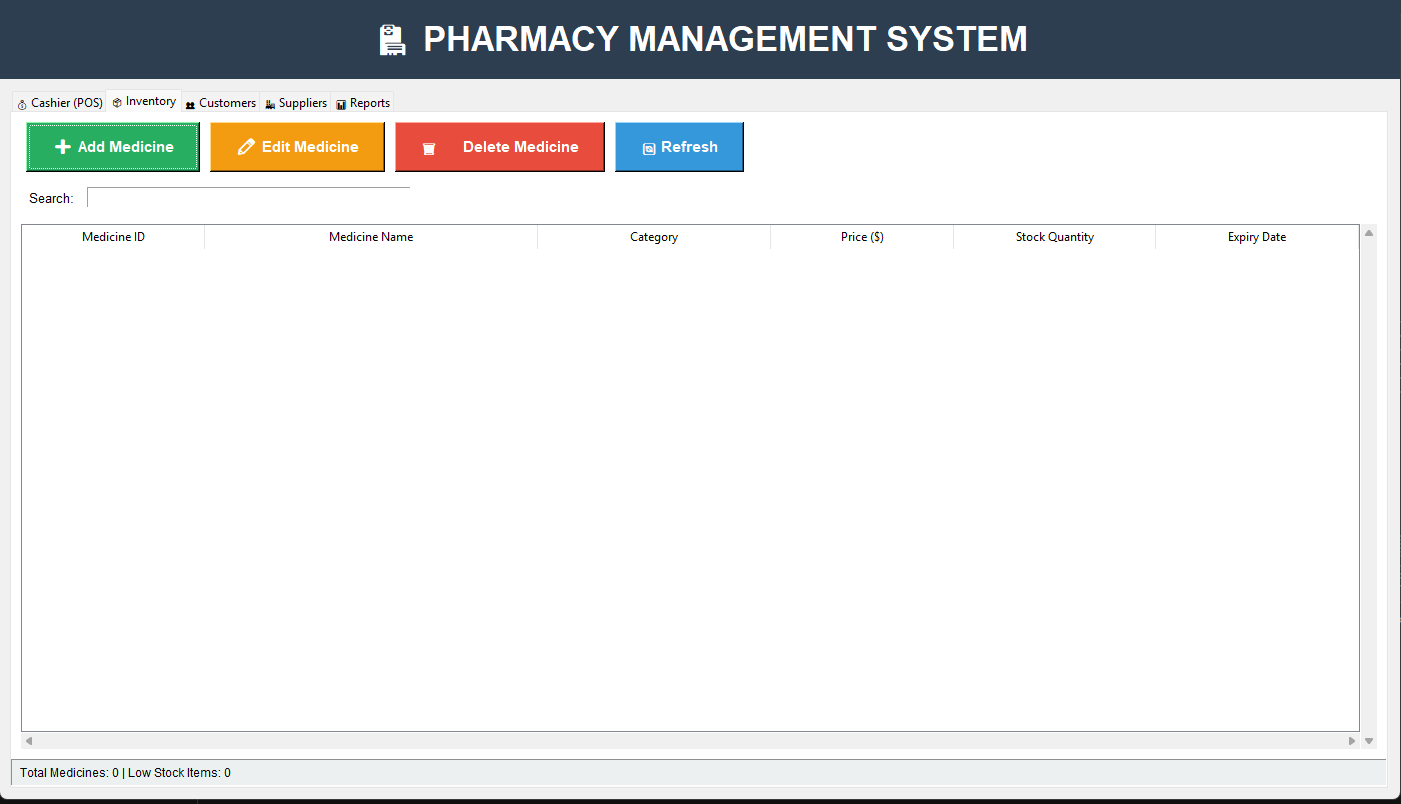
Task: Sort by the Price ($) column header
Action: [x=861, y=237]
